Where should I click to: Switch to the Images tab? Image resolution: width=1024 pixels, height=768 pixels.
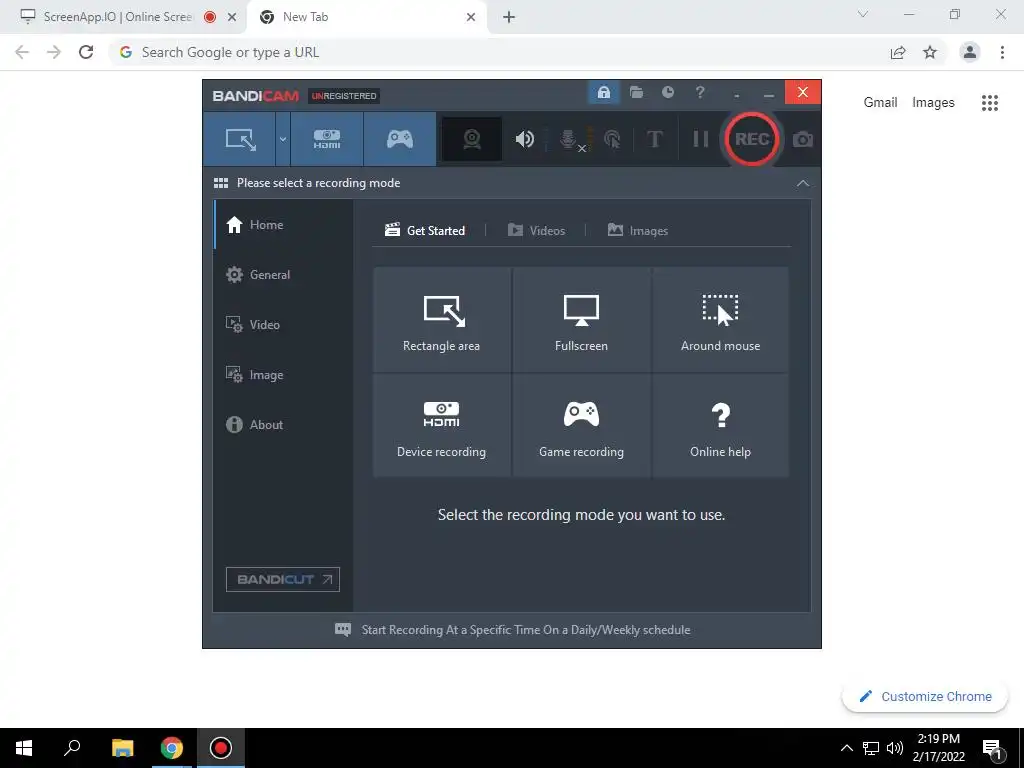[x=637, y=231]
